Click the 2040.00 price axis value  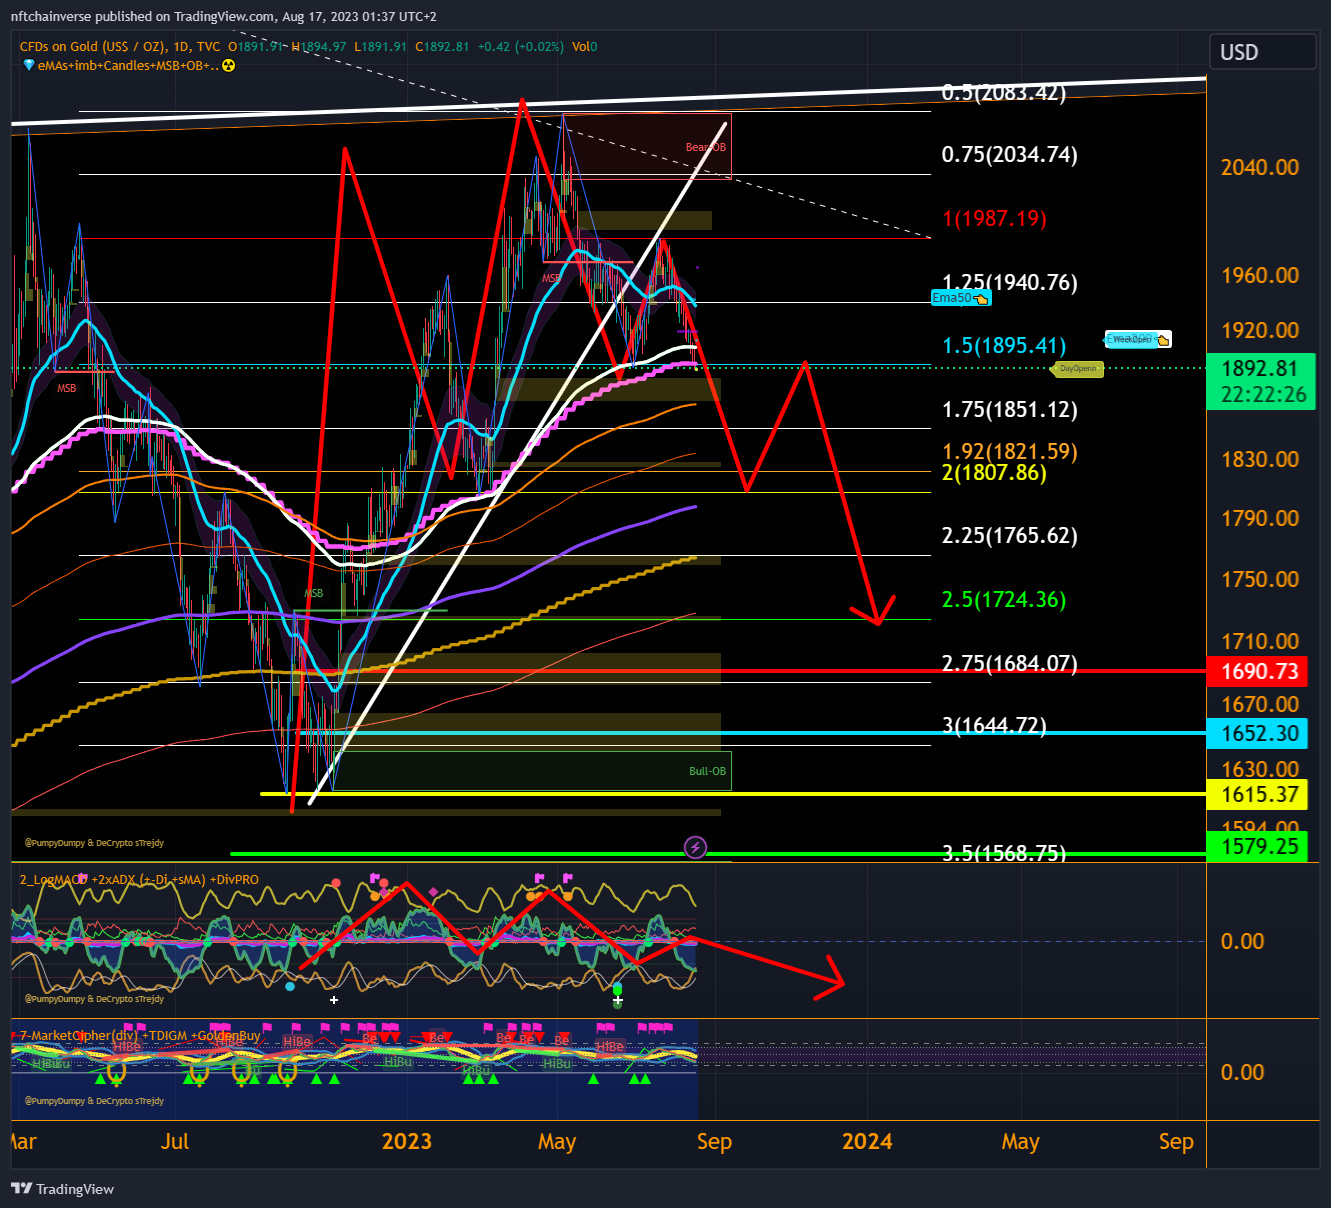[1259, 167]
